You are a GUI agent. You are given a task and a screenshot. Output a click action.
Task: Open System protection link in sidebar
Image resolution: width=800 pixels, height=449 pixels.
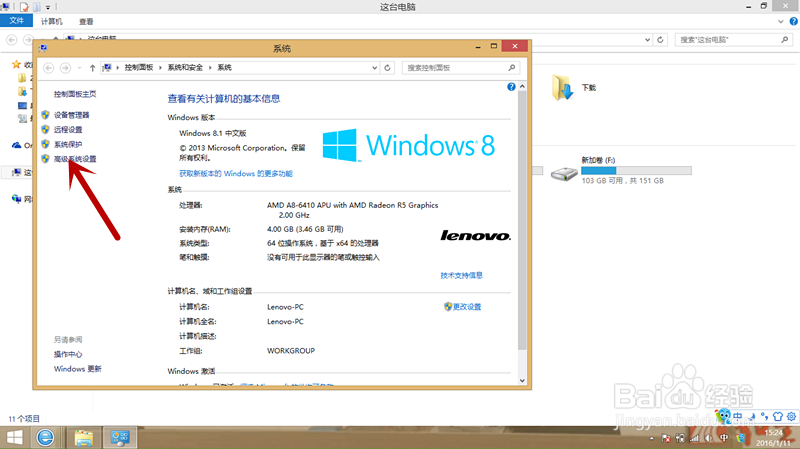pyautogui.click(x=68, y=144)
